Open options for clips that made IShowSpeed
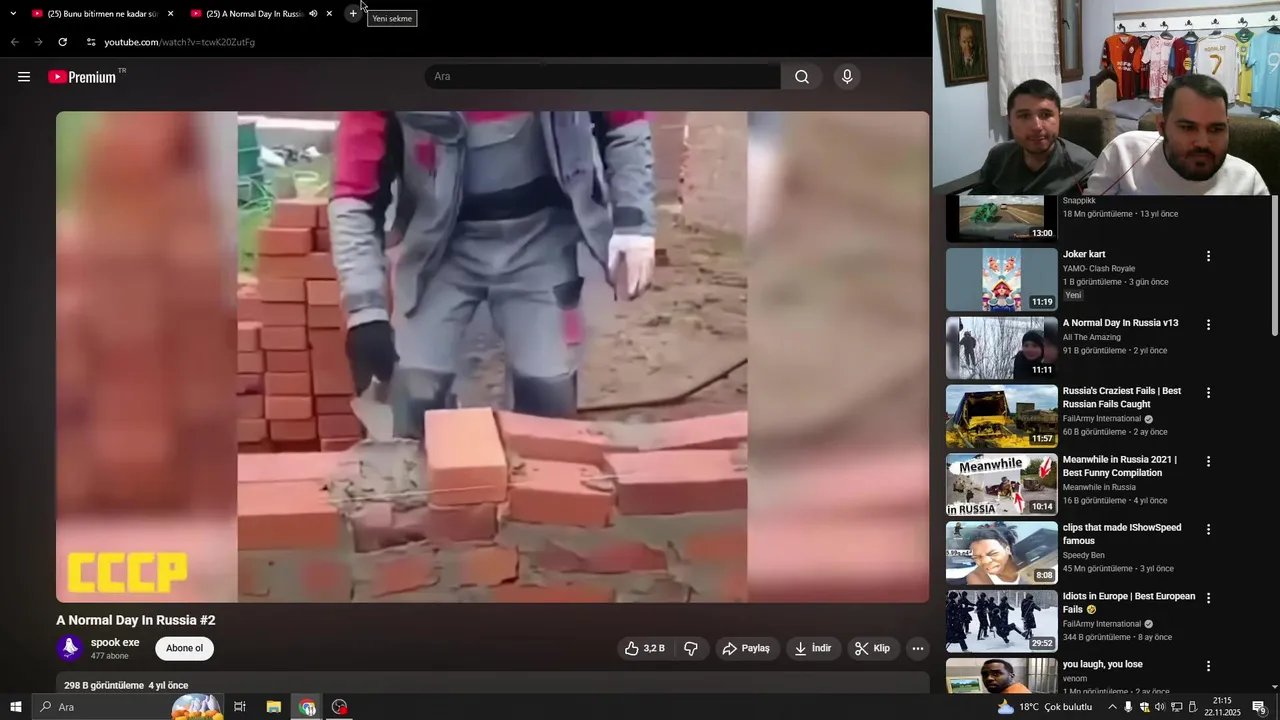Viewport: 1280px width, 720px height. 1208,530
